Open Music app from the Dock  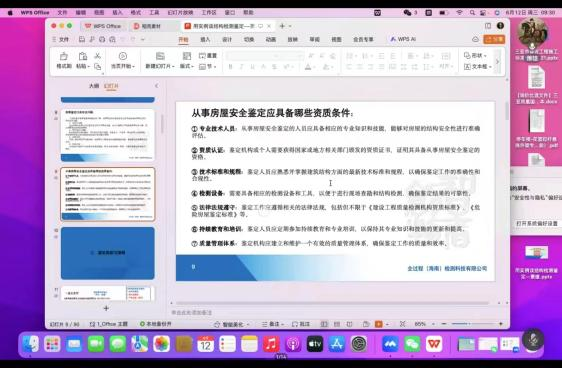pyautogui.click(x=271, y=344)
